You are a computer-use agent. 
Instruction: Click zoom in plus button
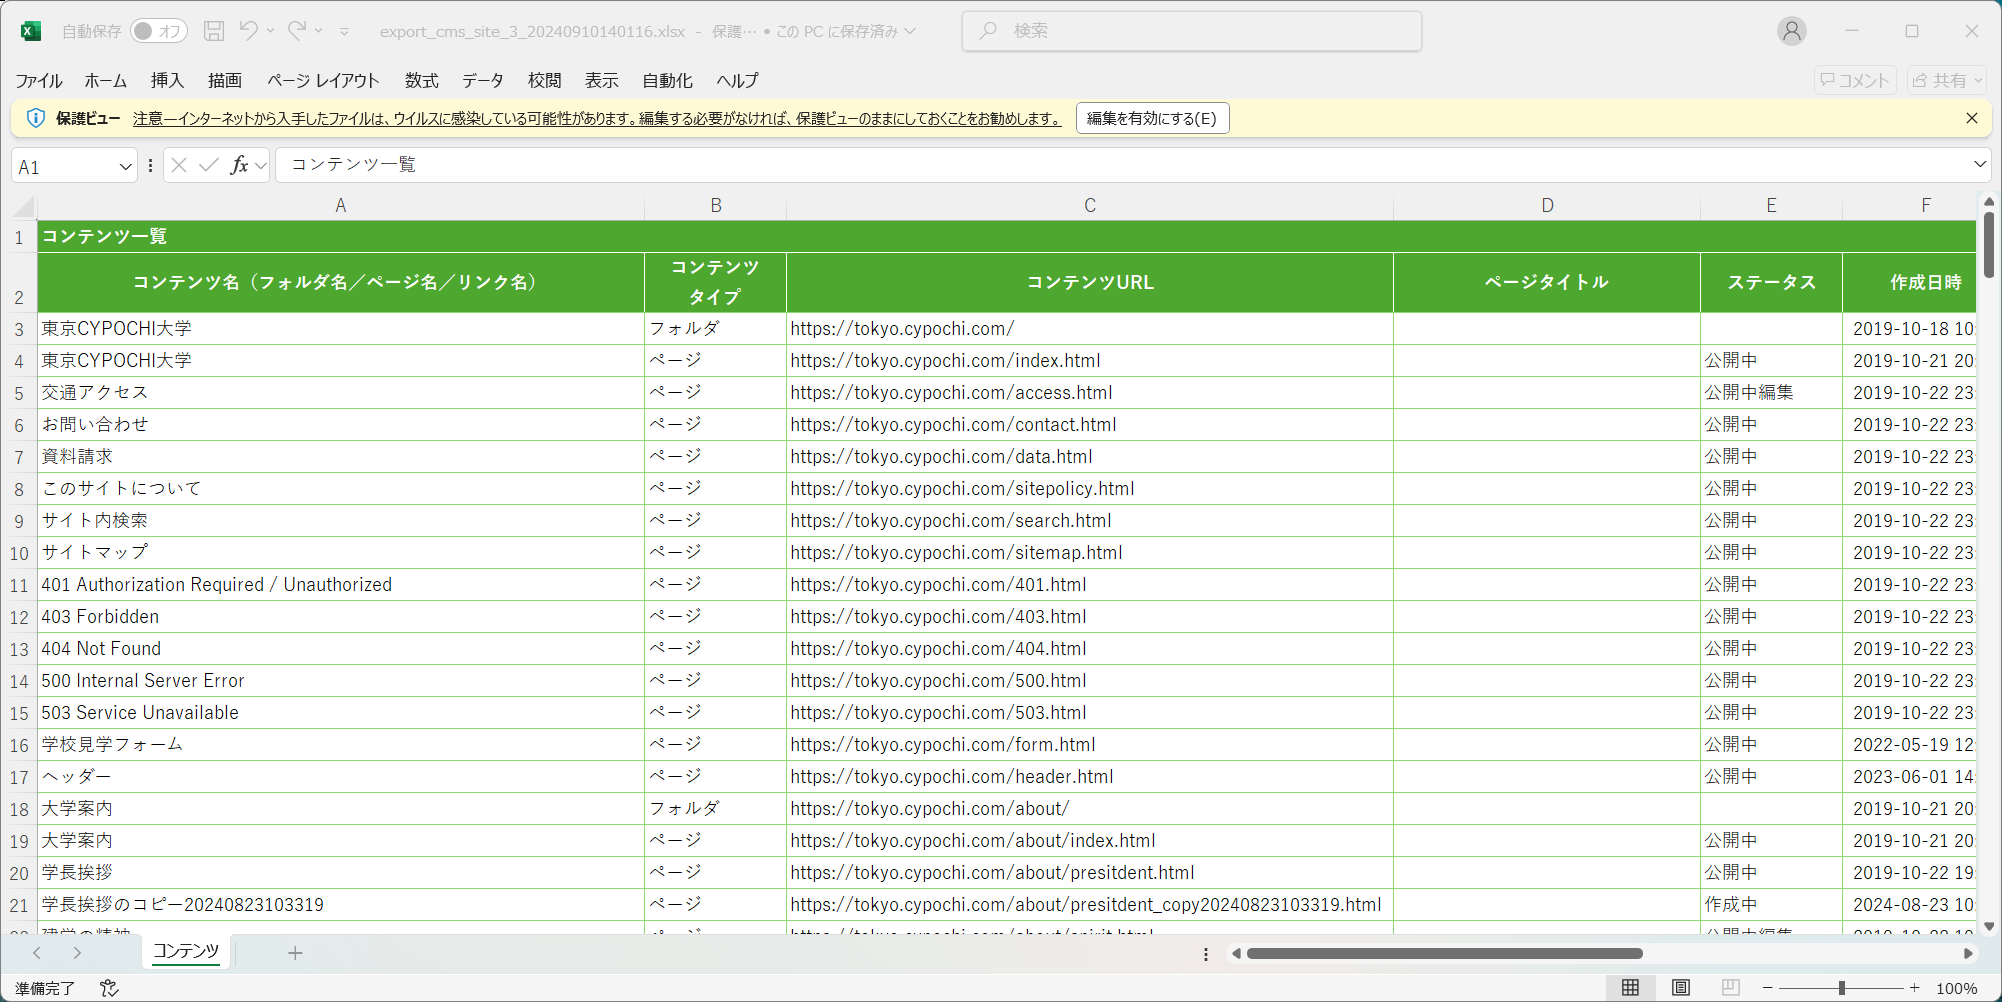(1914, 988)
